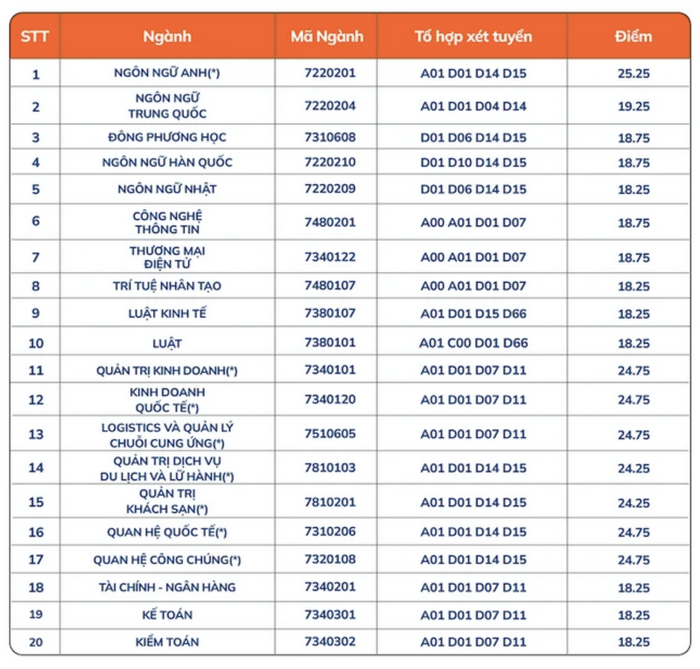Click major code 7480201
Screen dimensions: 700x669
330,222
